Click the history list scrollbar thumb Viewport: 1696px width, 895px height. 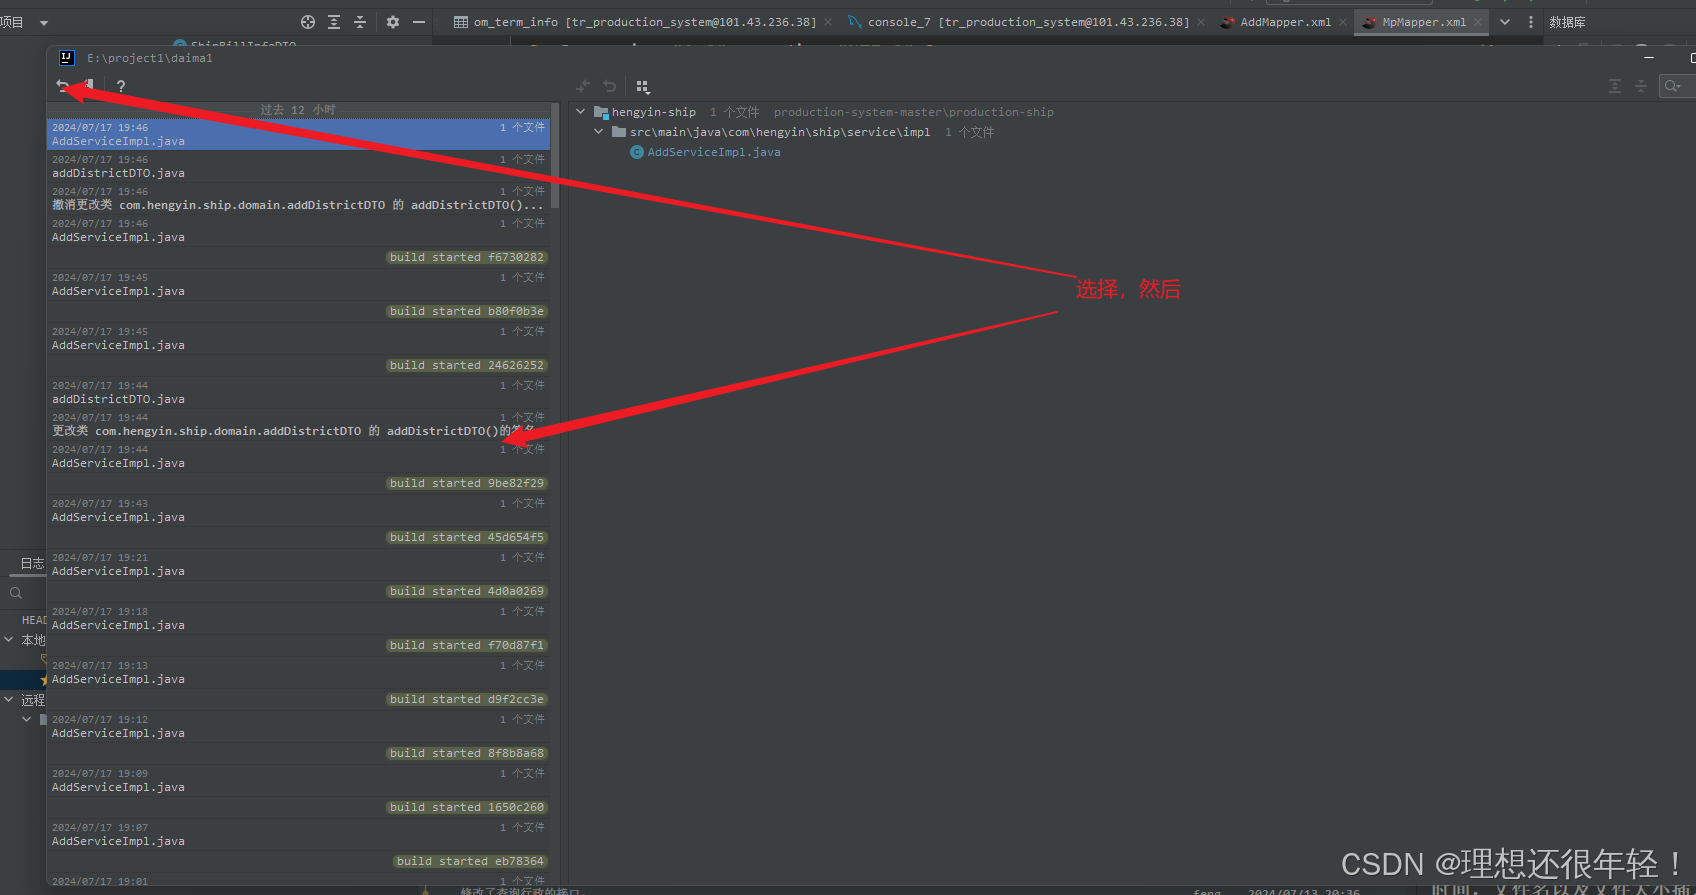(x=555, y=155)
